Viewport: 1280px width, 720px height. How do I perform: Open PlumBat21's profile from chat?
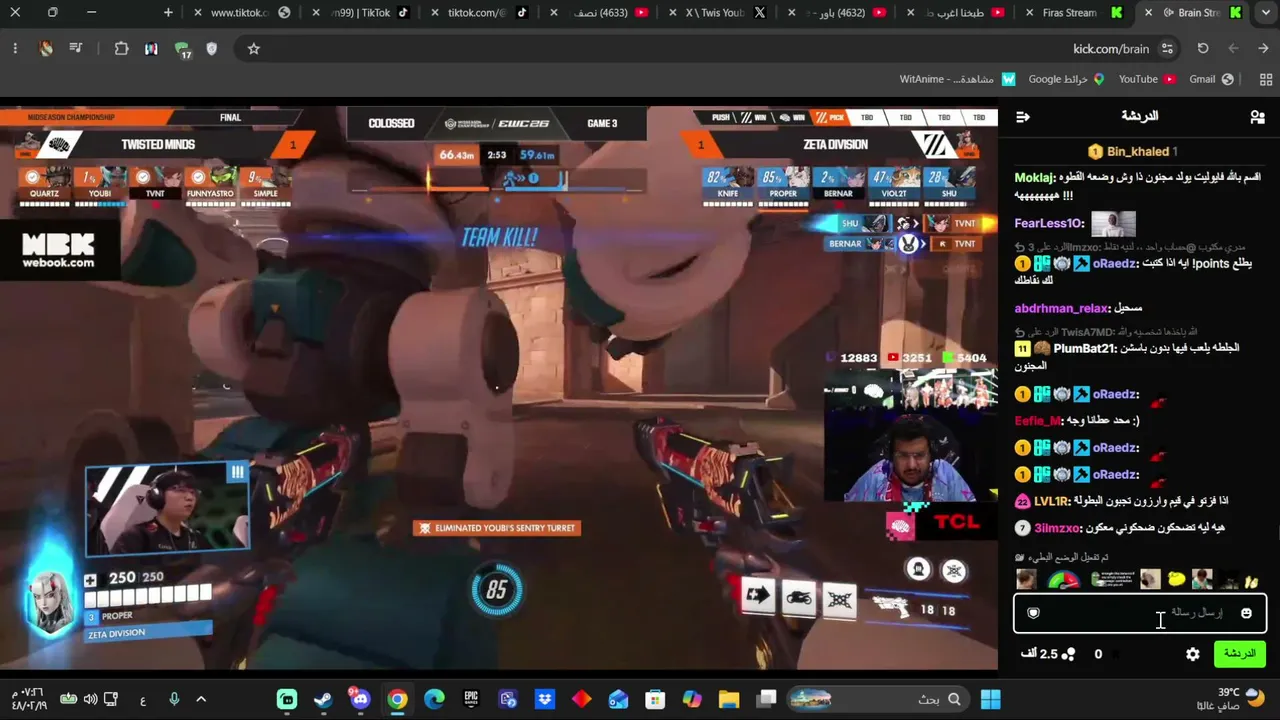(1083, 348)
